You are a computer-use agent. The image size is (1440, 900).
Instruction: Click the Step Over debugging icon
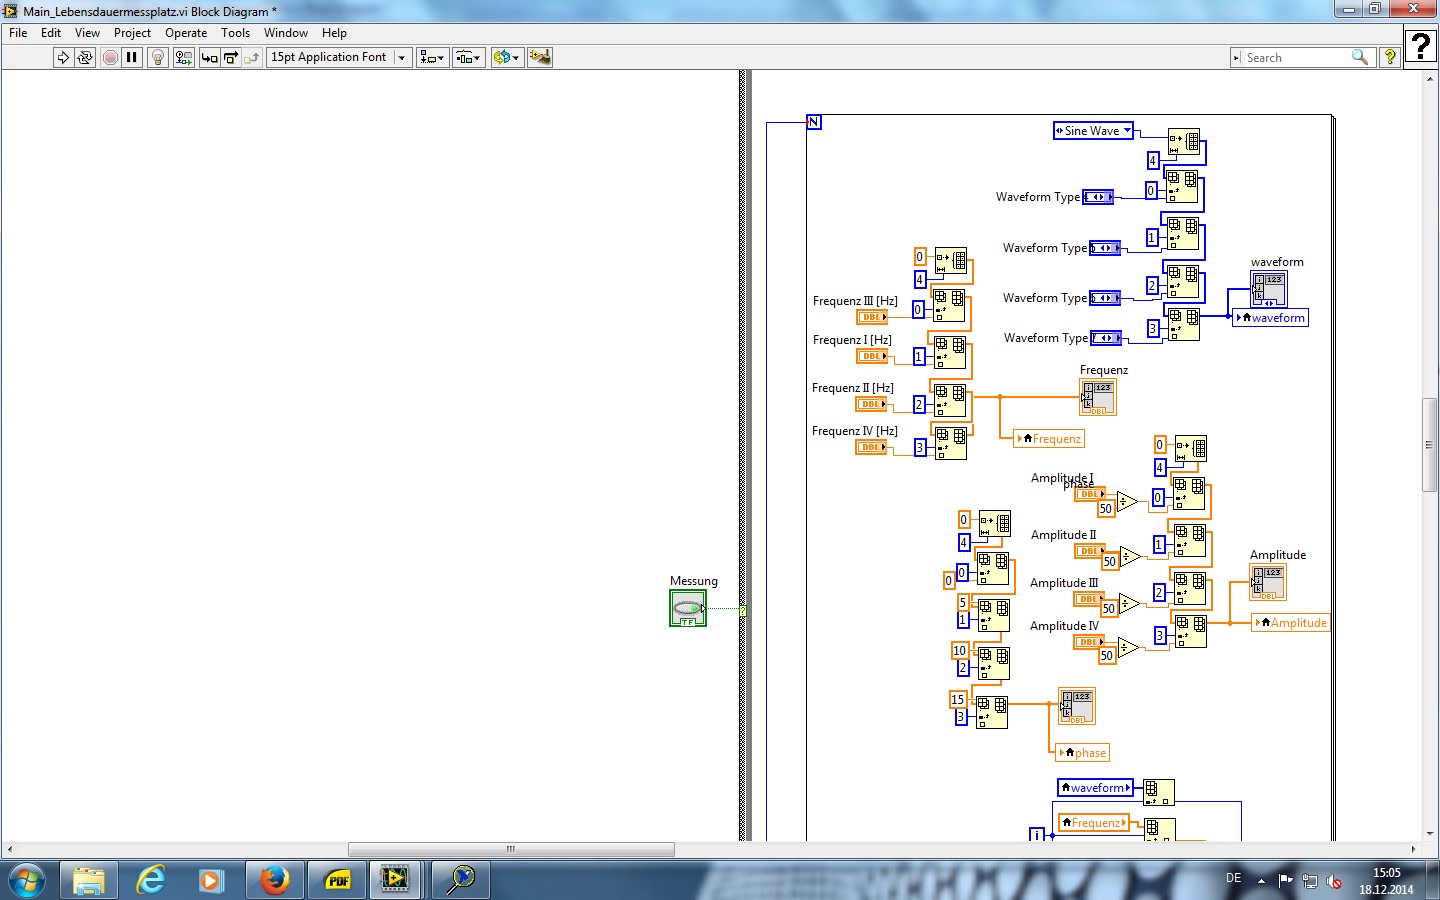click(231, 58)
